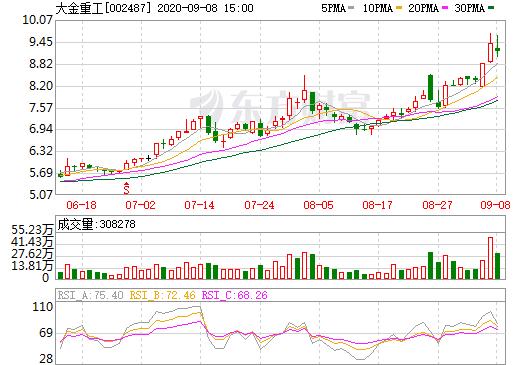This screenshot has height=365, width=520.
Task: Click the 10PMA legend label
Action: click(x=377, y=8)
